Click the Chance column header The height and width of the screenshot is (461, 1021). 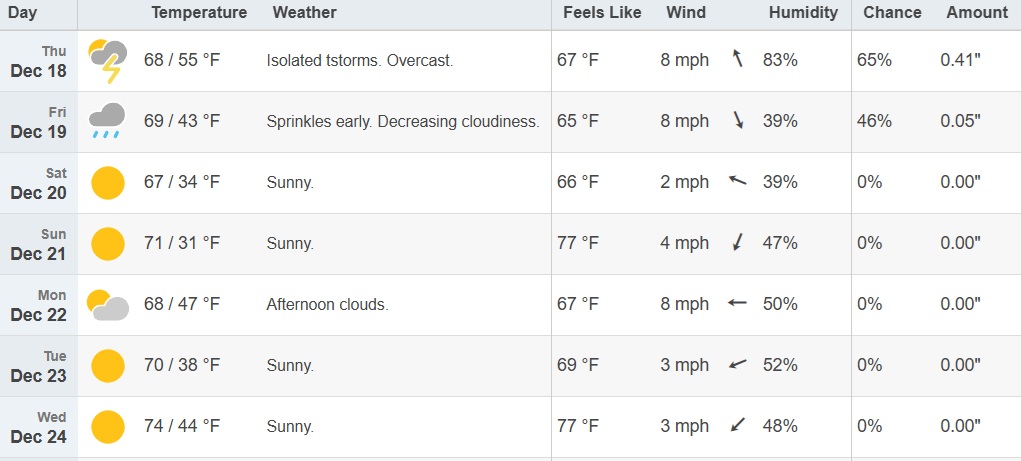click(891, 13)
